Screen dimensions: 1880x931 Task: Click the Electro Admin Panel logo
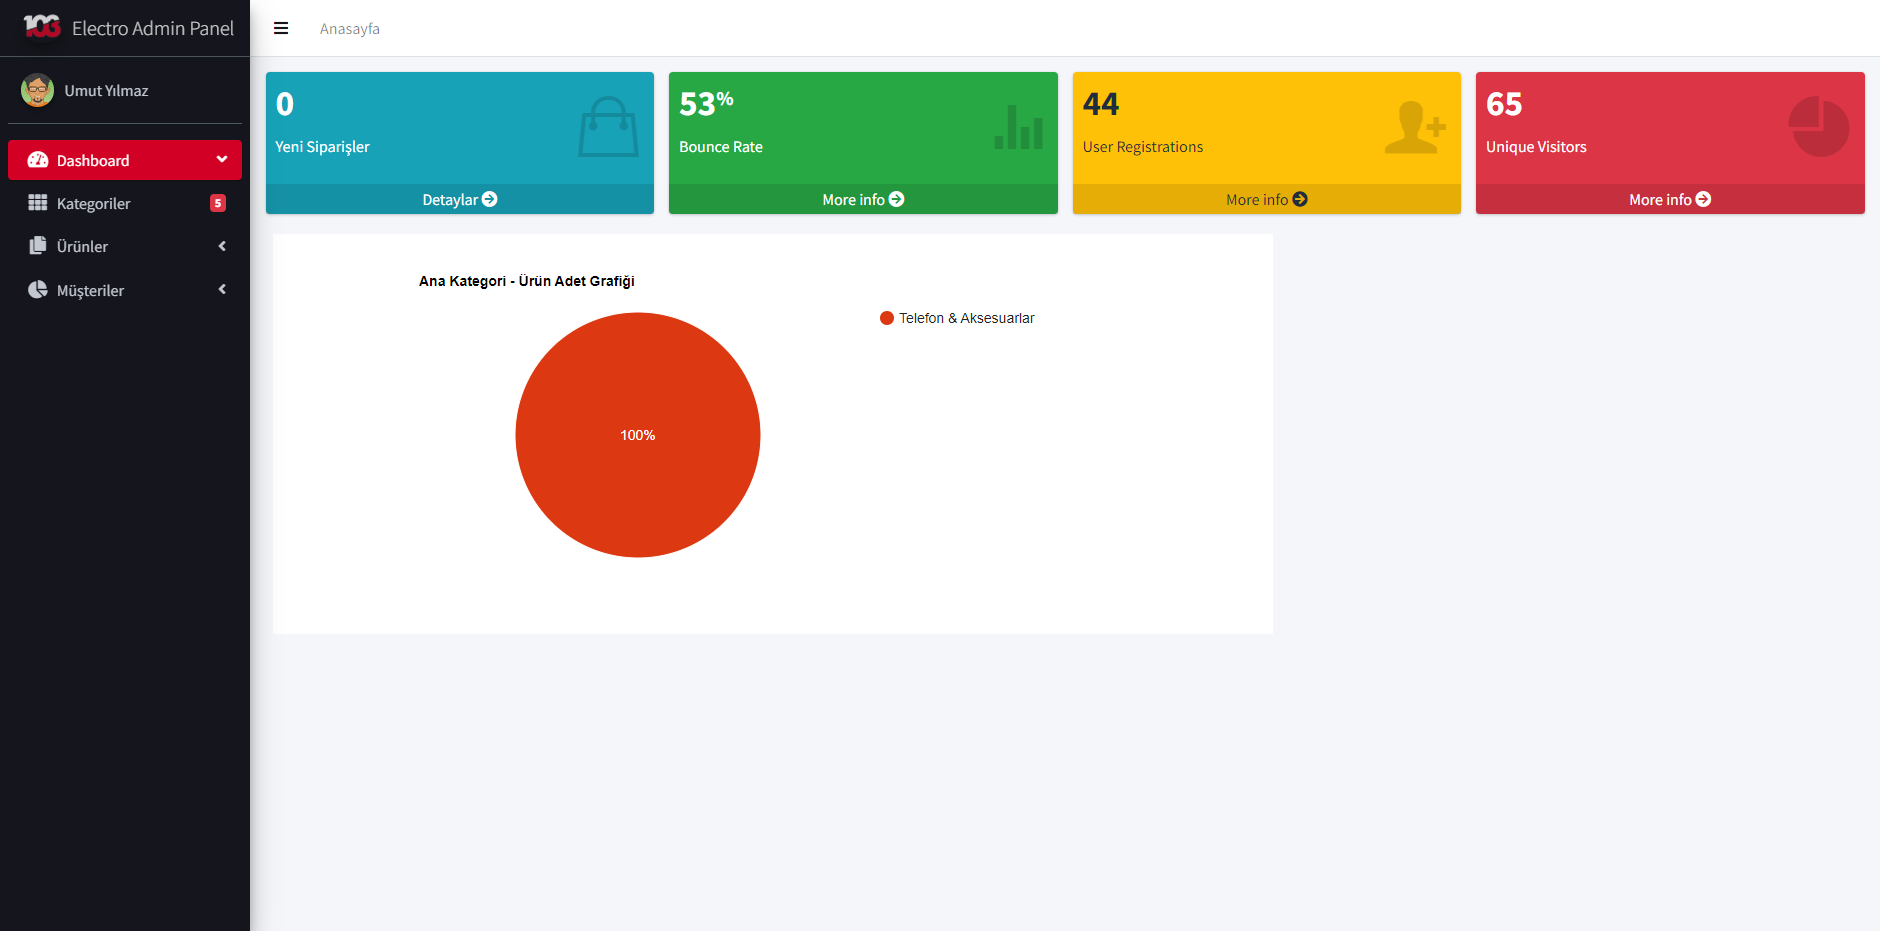coord(42,27)
